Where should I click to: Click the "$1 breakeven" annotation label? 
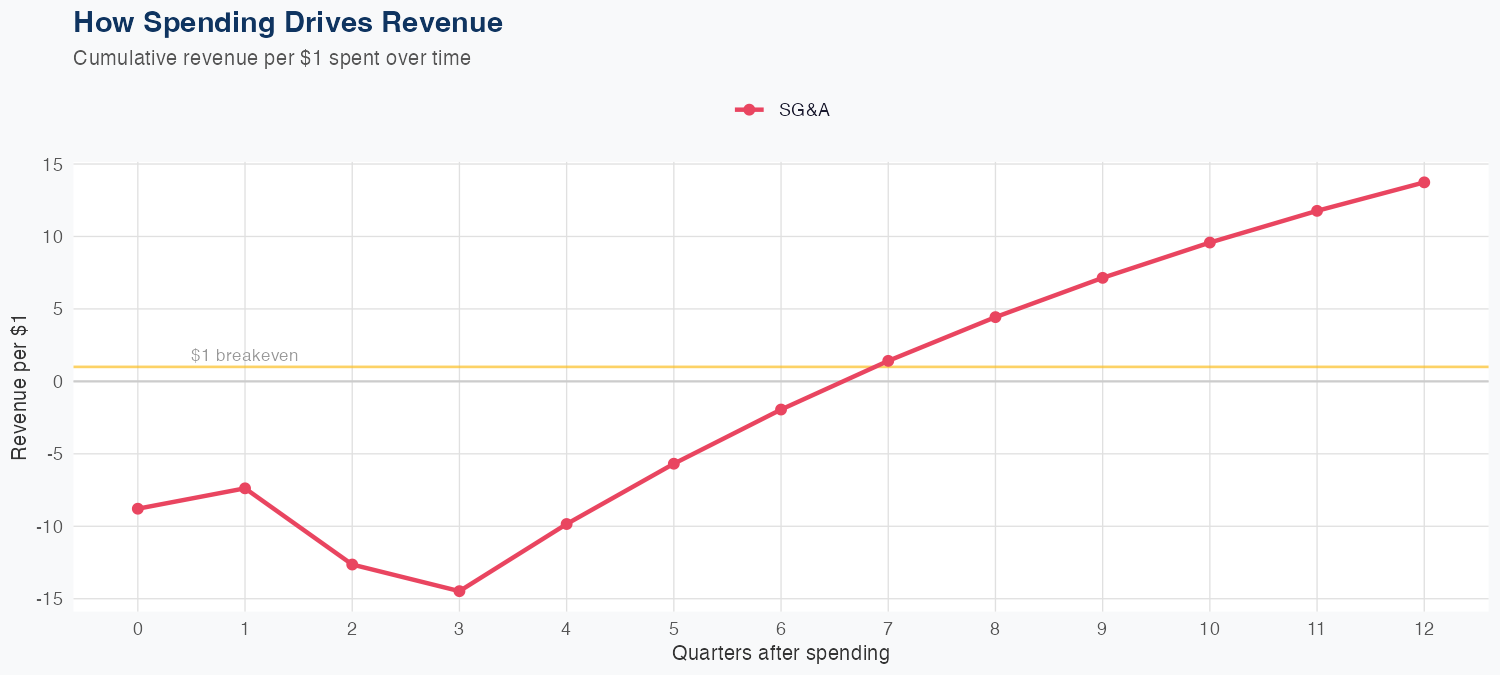244,355
